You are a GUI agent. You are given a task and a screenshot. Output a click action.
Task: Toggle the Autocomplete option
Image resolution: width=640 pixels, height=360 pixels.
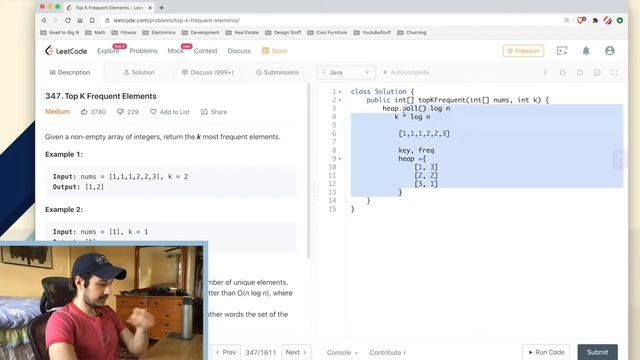click(406, 72)
